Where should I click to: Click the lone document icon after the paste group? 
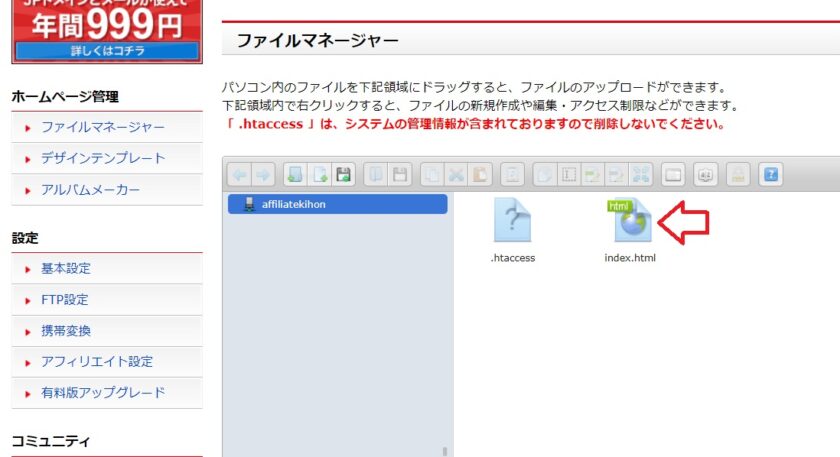point(512,175)
